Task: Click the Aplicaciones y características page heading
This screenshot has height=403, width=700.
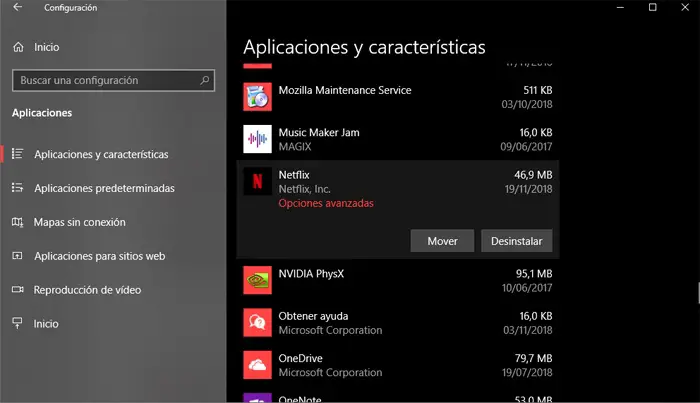Action: [x=364, y=47]
